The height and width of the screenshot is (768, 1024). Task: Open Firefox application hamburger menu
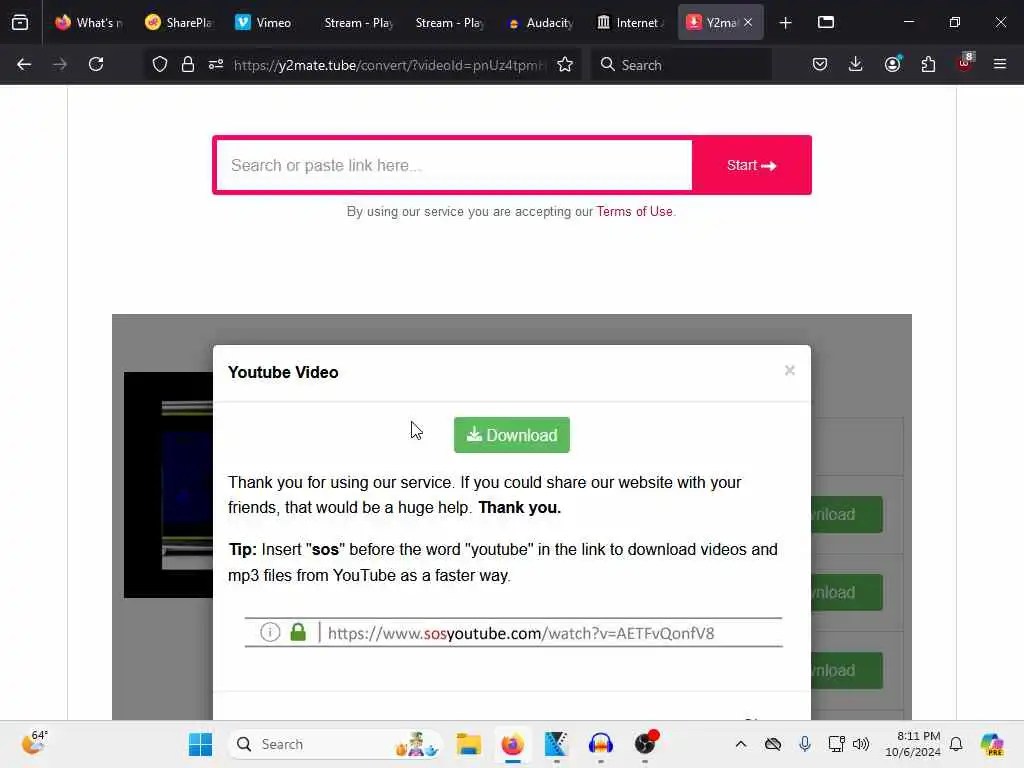coord(1000,64)
